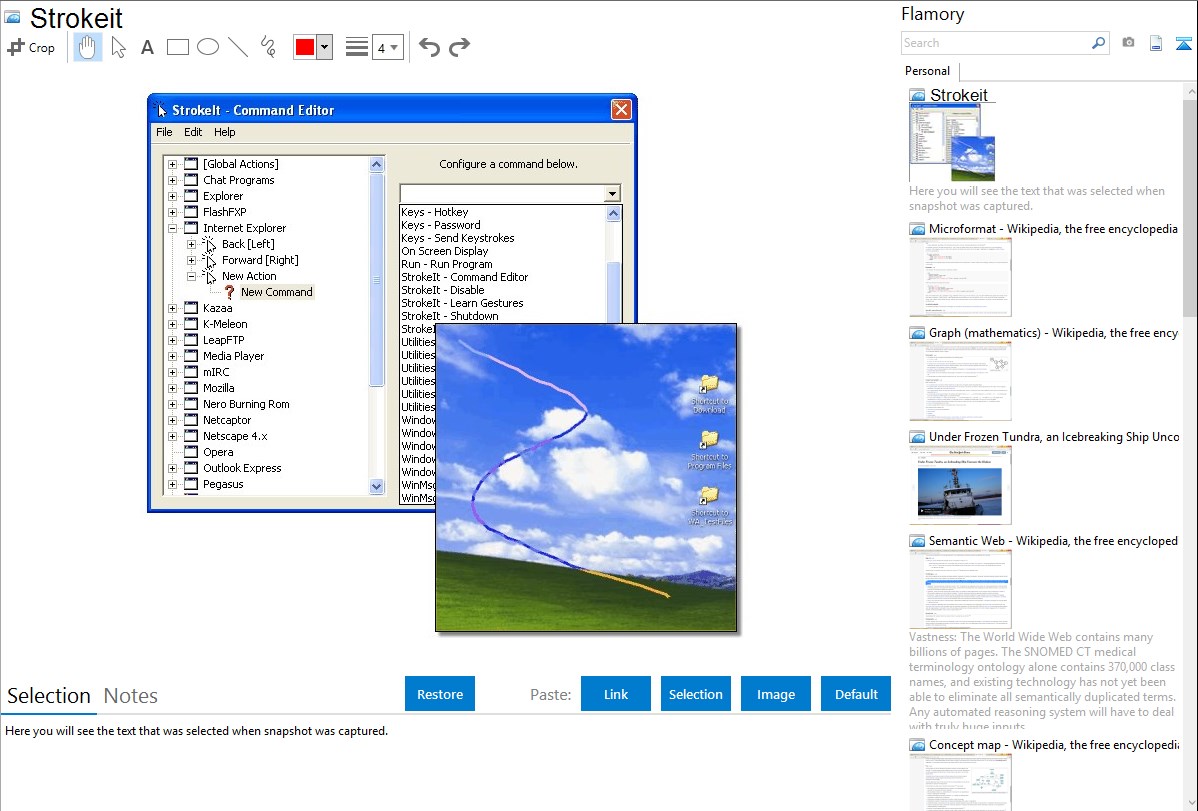Pick the ellipse drawing tool
This screenshot has width=1198, height=811.
click(208, 47)
